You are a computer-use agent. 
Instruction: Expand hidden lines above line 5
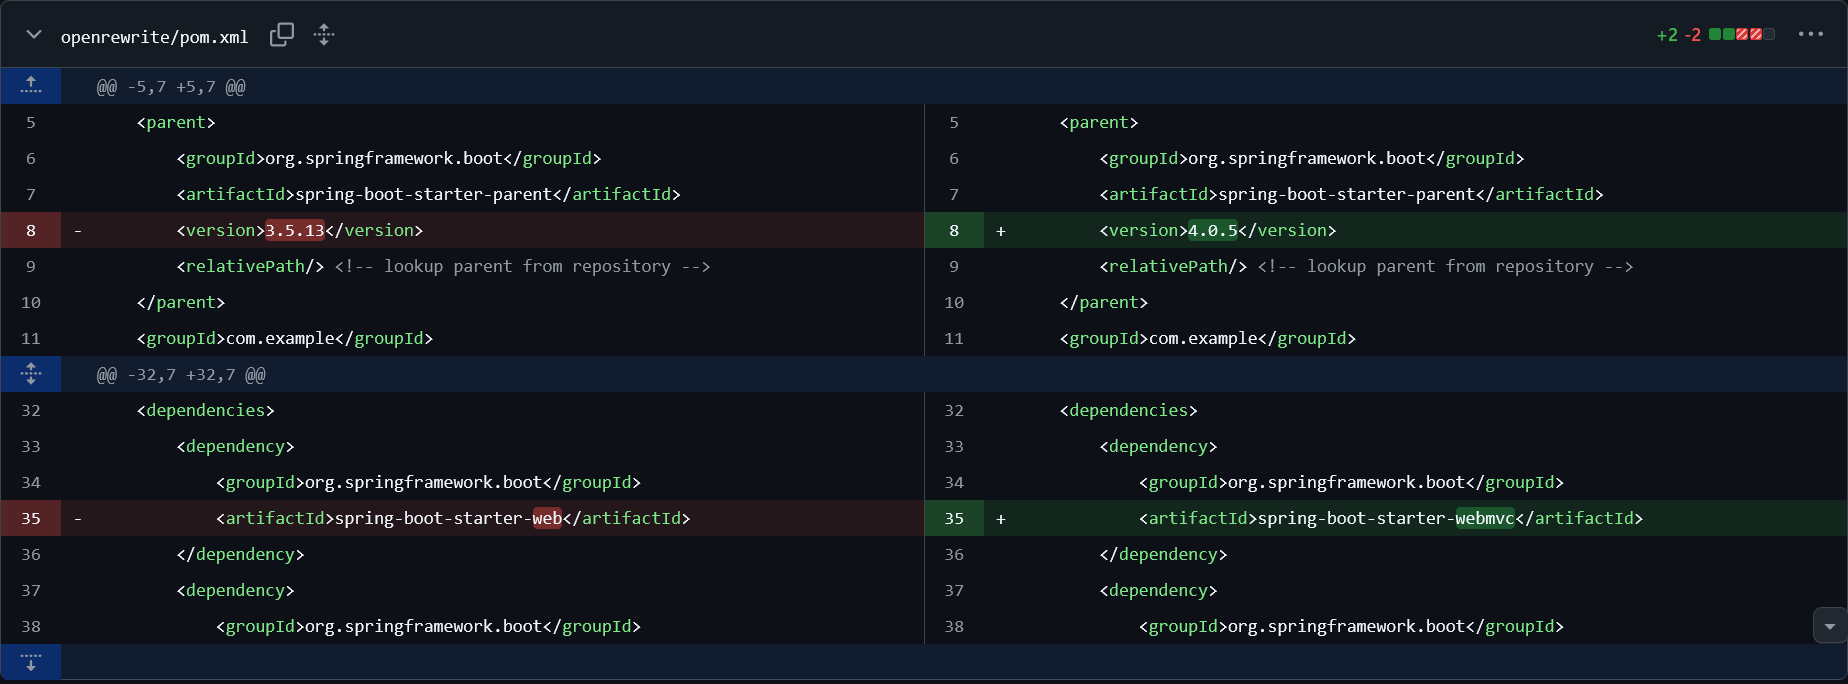point(31,86)
